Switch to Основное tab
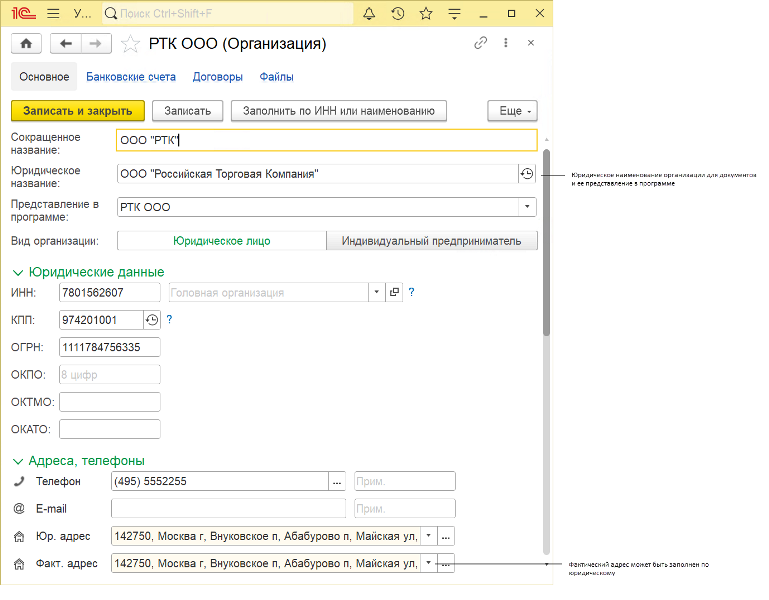The image size is (769, 600). (x=44, y=77)
